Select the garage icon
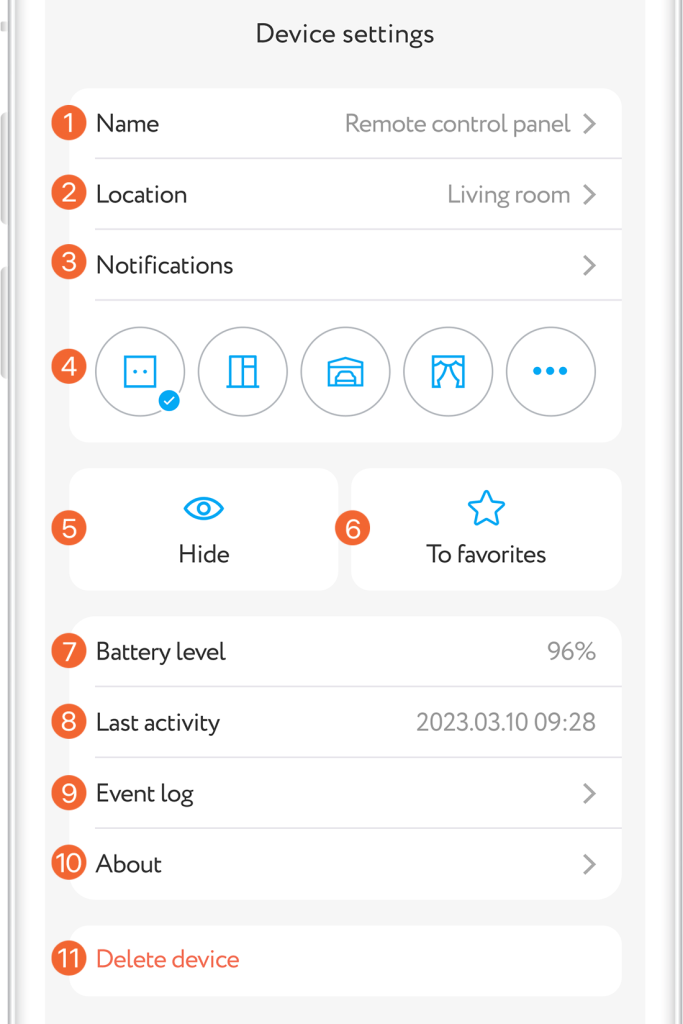 [x=345, y=371]
